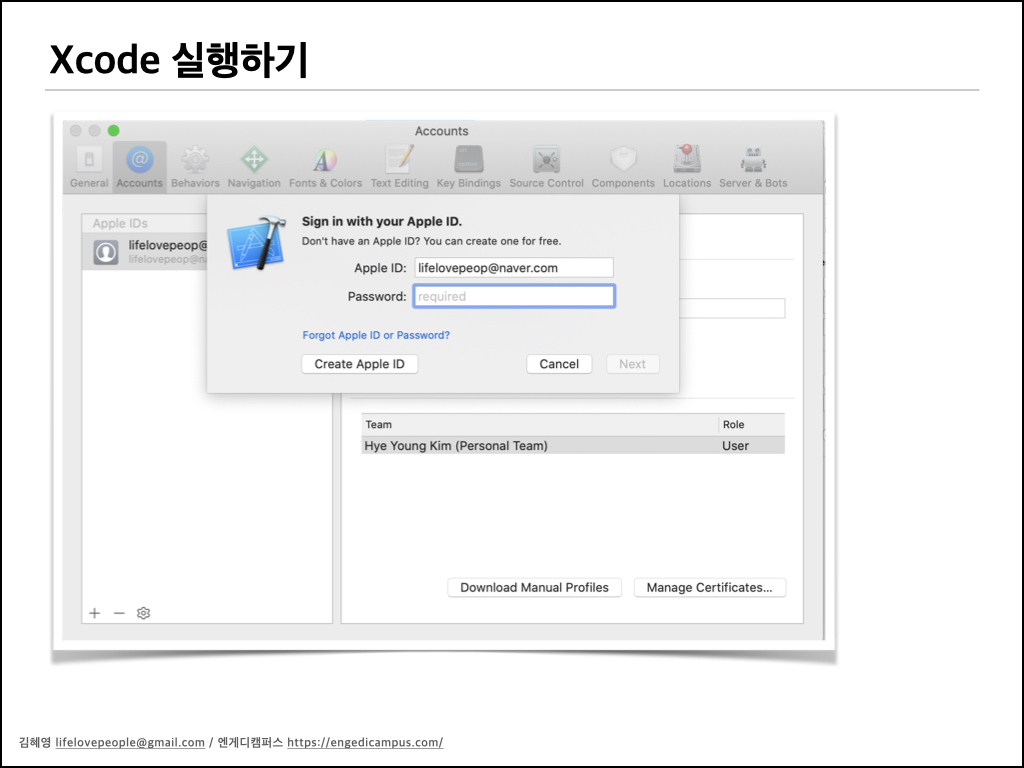Focus the Apple ID text field
Screen dimensions: 1024x768
coord(514,268)
